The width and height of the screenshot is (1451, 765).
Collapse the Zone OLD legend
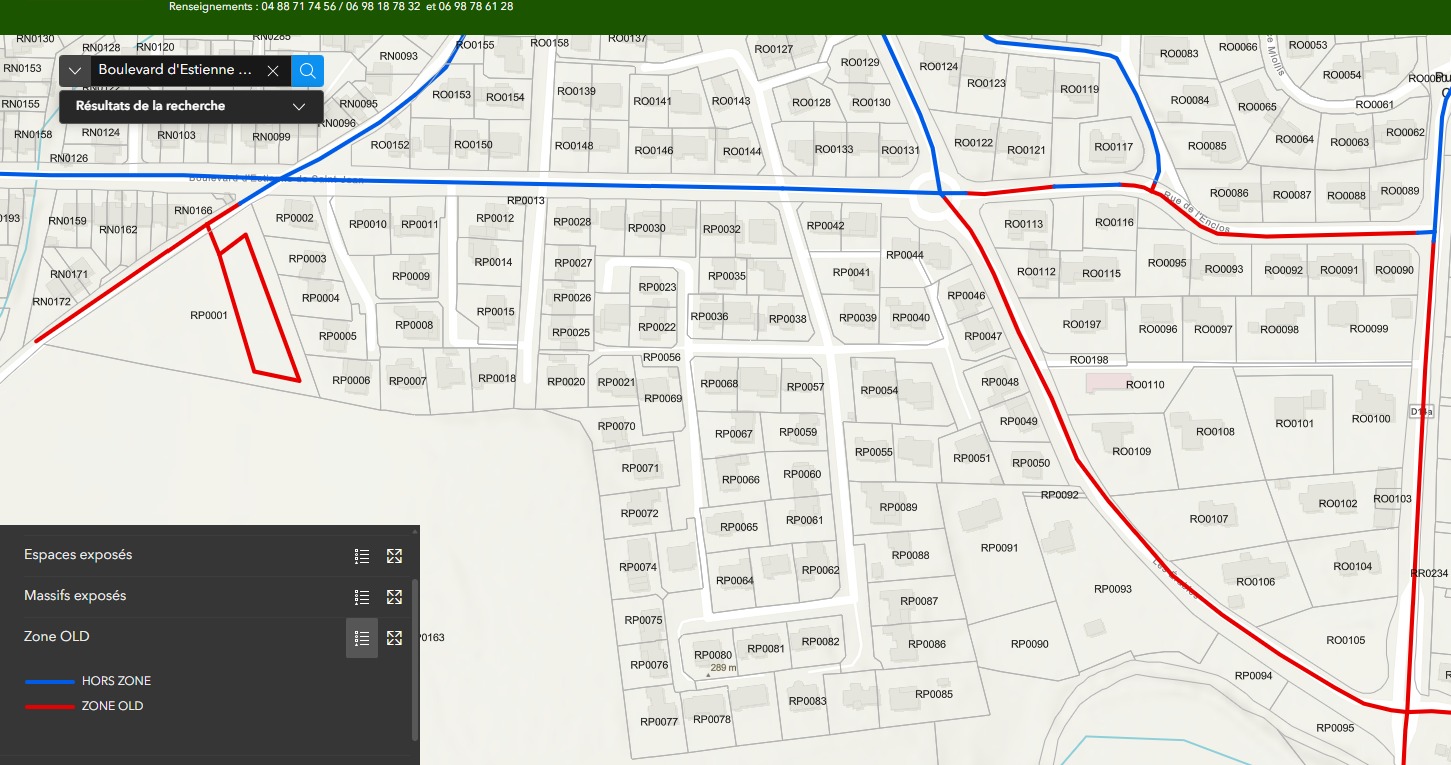pyautogui.click(x=362, y=638)
